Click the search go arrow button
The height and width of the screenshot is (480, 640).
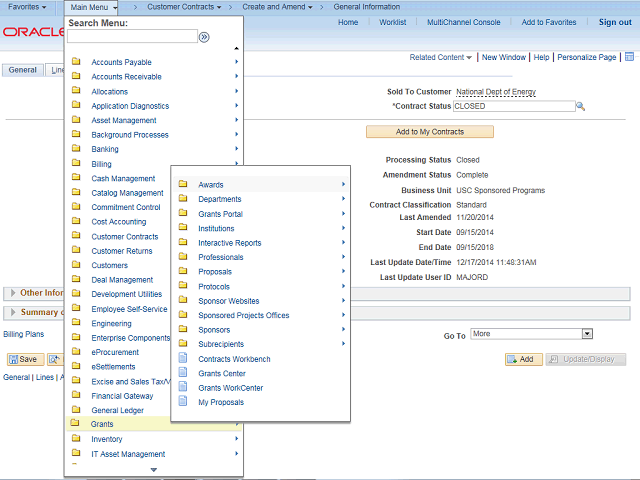coord(205,37)
